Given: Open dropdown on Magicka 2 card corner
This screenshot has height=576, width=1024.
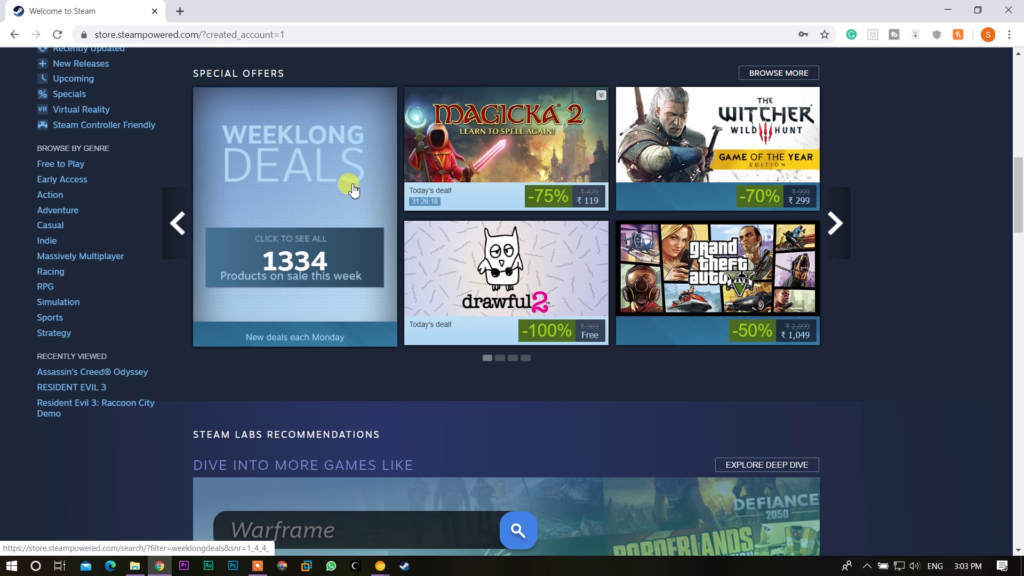Looking at the screenshot, I should (601, 95).
